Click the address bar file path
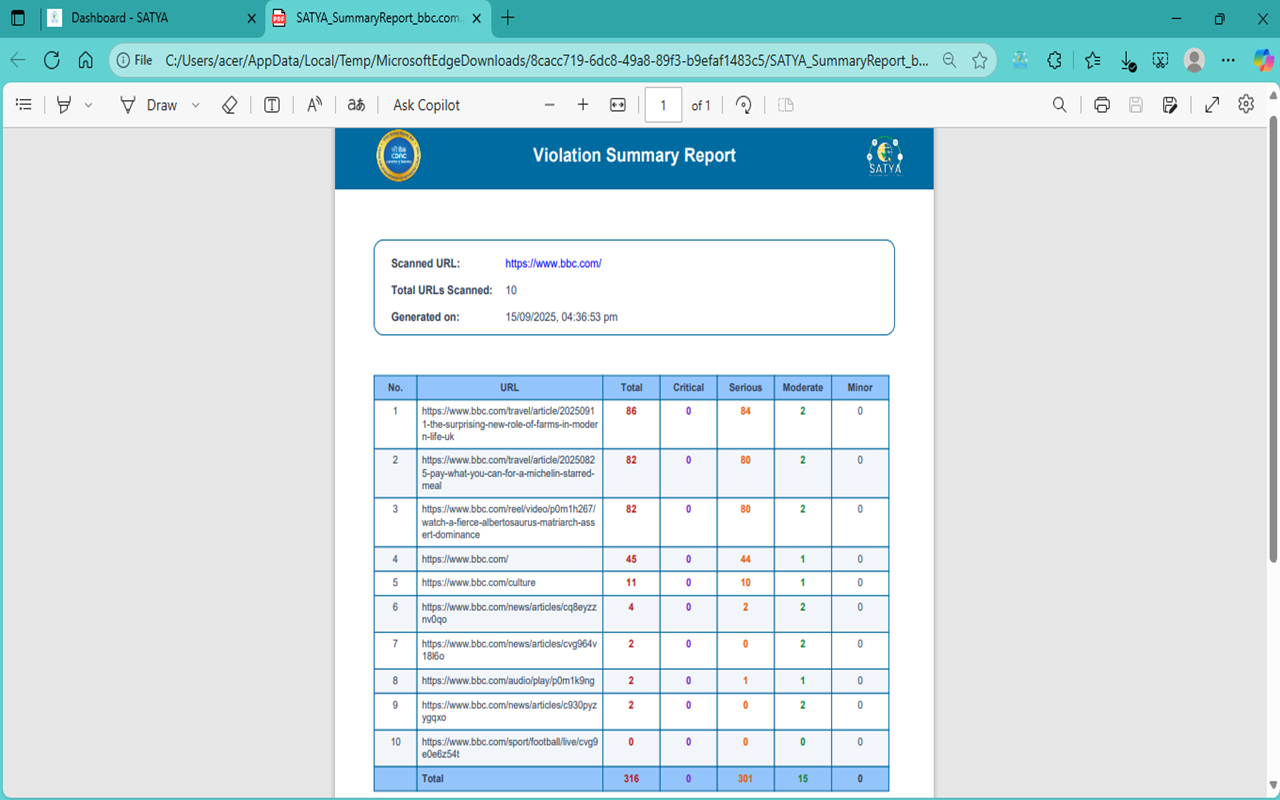1280x800 pixels. point(547,60)
